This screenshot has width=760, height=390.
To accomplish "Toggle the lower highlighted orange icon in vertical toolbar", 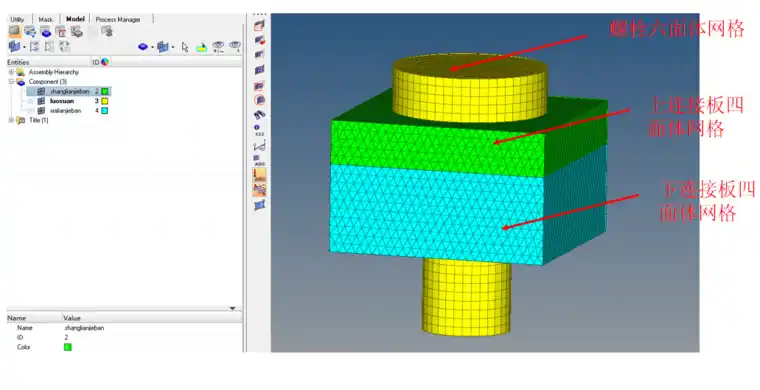I will click(x=260, y=189).
